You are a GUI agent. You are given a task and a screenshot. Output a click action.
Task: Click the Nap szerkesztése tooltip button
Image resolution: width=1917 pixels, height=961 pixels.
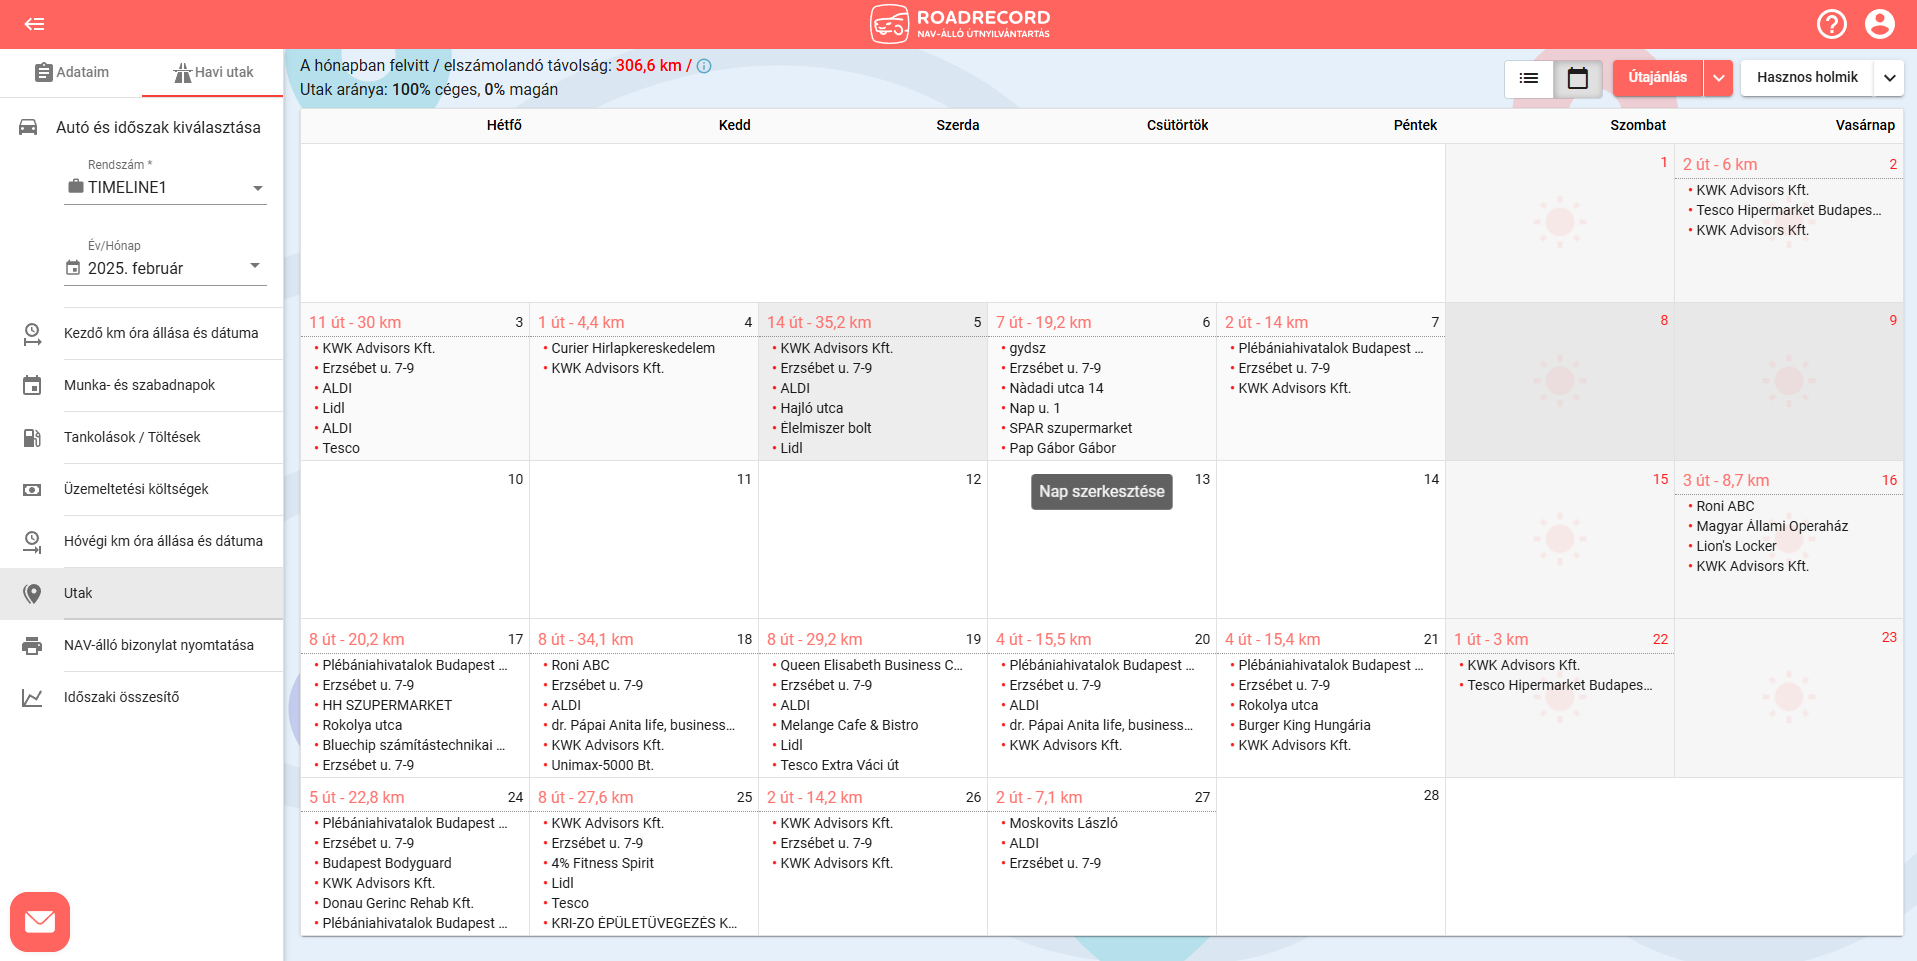[1101, 491]
